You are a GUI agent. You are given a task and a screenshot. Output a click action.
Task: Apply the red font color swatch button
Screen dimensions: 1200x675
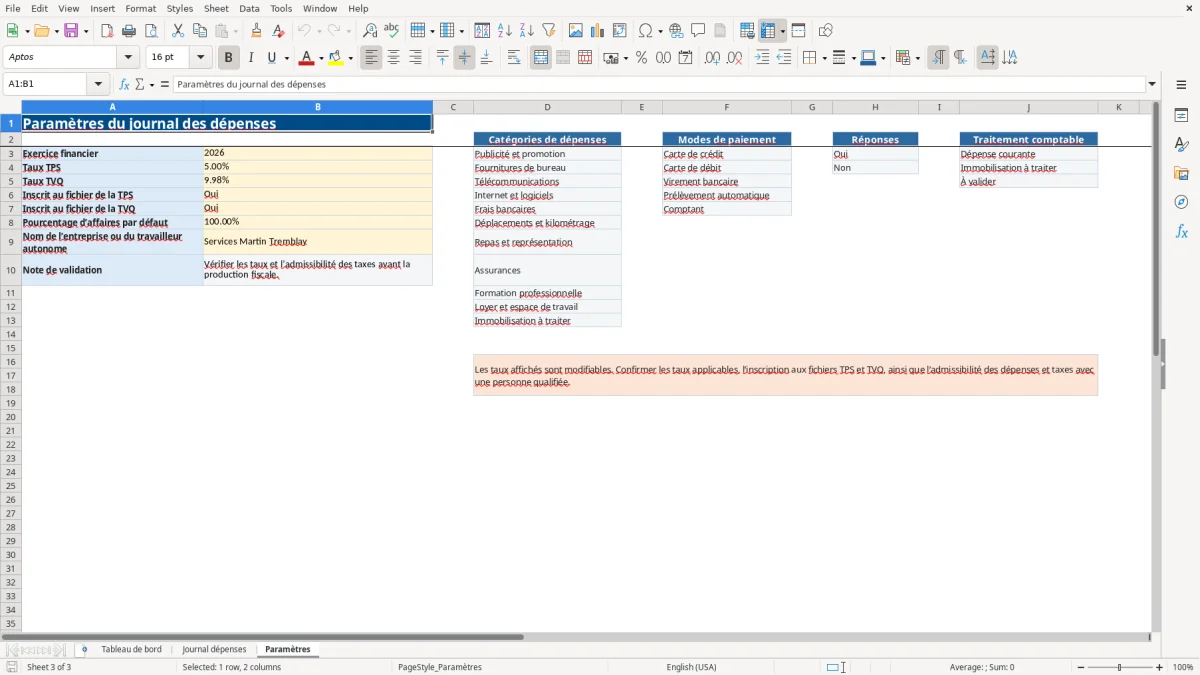click(x=306, y=58)
